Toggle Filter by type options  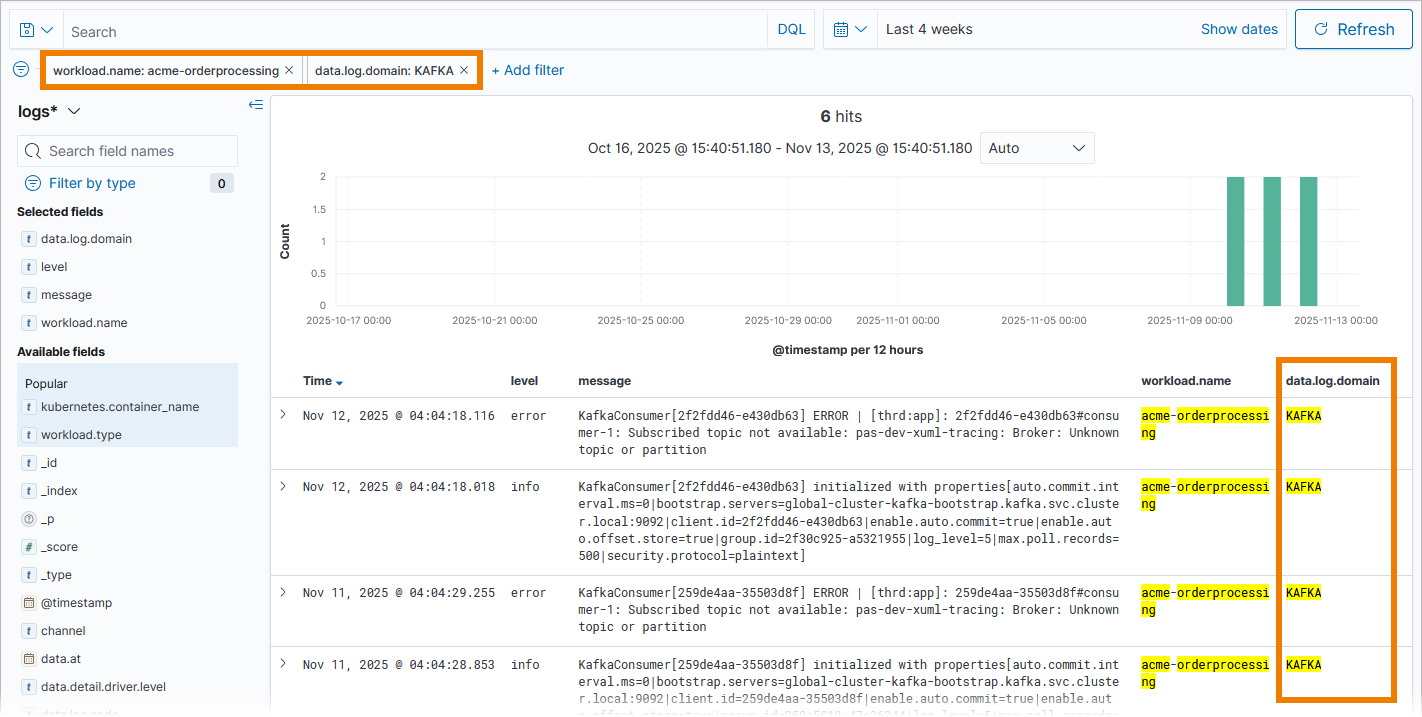(x=91, y=183)
